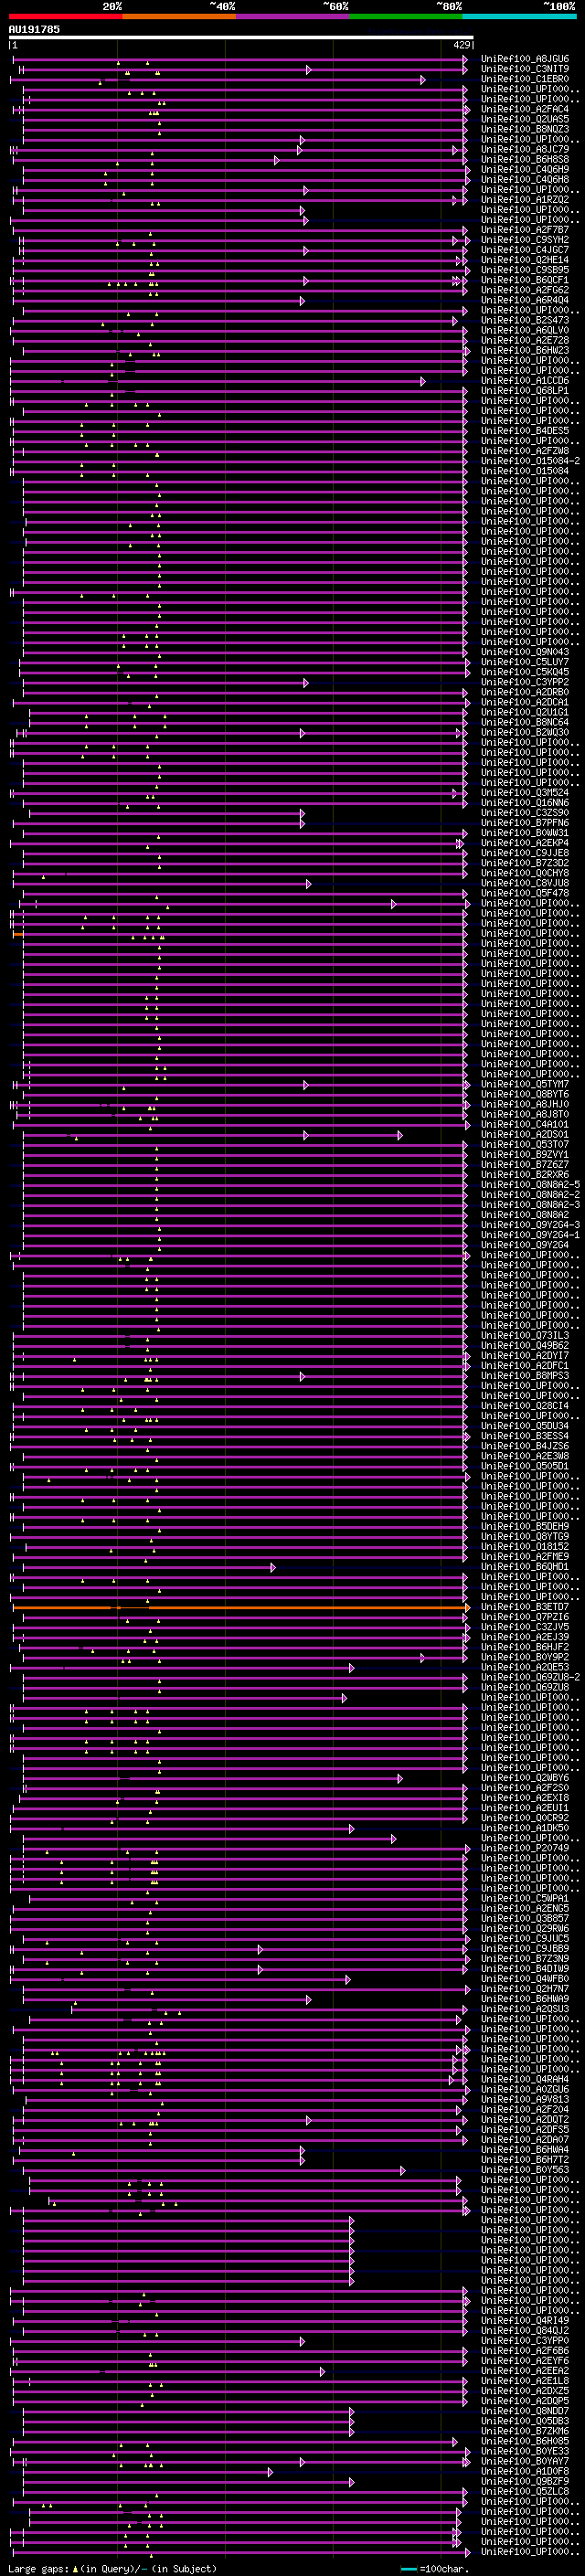The height and width of the screenshot is (2576, 585).
Task: Click subject name UniRef100_Q4WFB0
Action: (x=525, y=1980)
